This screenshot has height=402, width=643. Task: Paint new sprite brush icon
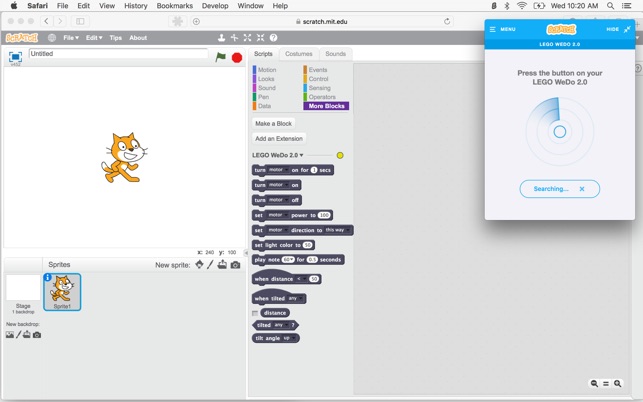click(210, 265)
